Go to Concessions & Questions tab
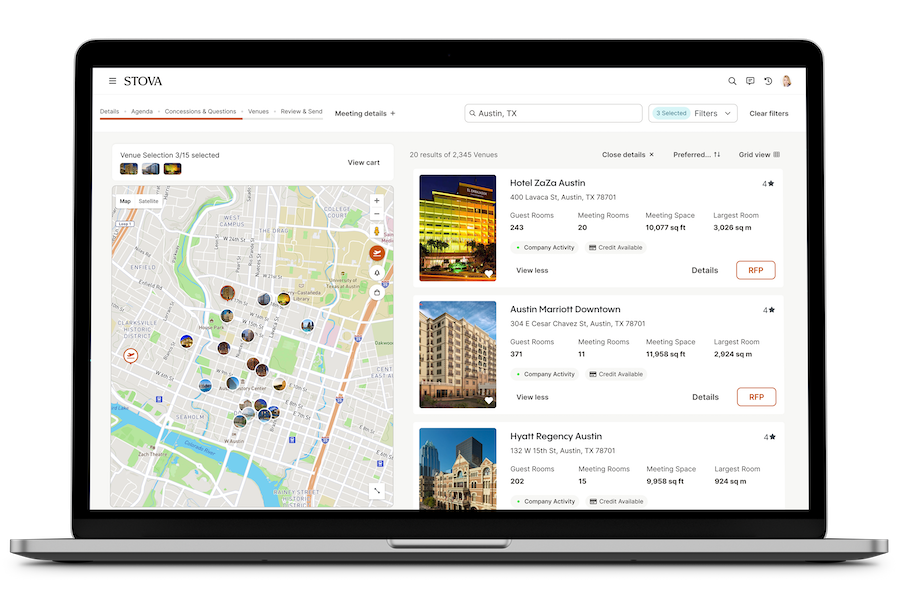 tap(200, 111)
